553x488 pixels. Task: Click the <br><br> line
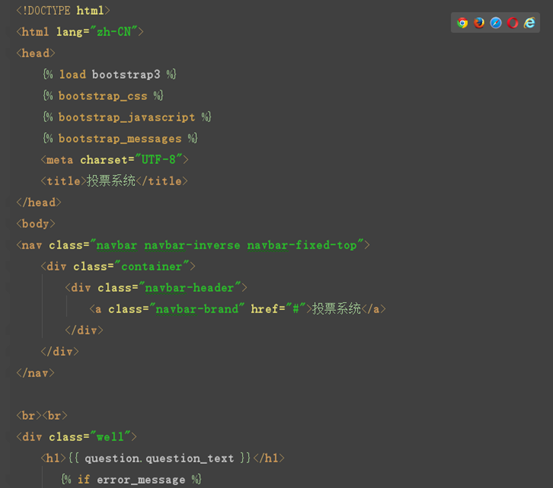(x=42, y=416)
